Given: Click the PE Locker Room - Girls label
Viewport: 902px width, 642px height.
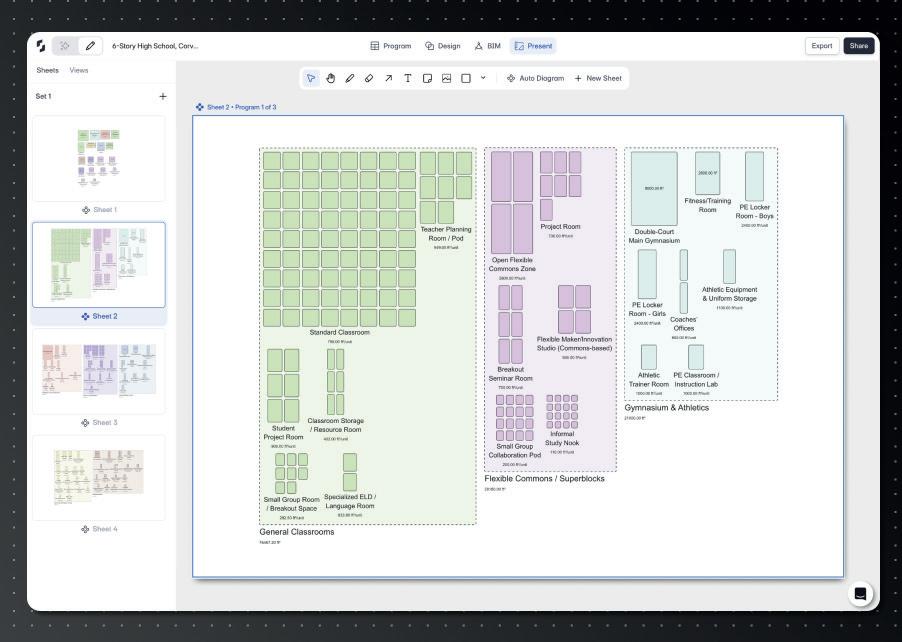Looking at the screenshot, I should click(647, 309).
